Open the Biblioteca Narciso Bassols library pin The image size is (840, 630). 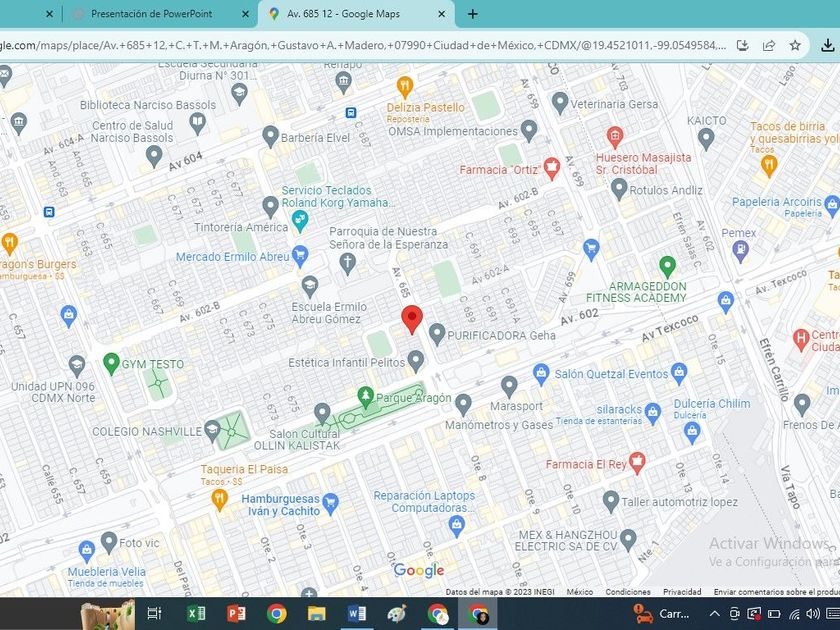pos(198,123)
